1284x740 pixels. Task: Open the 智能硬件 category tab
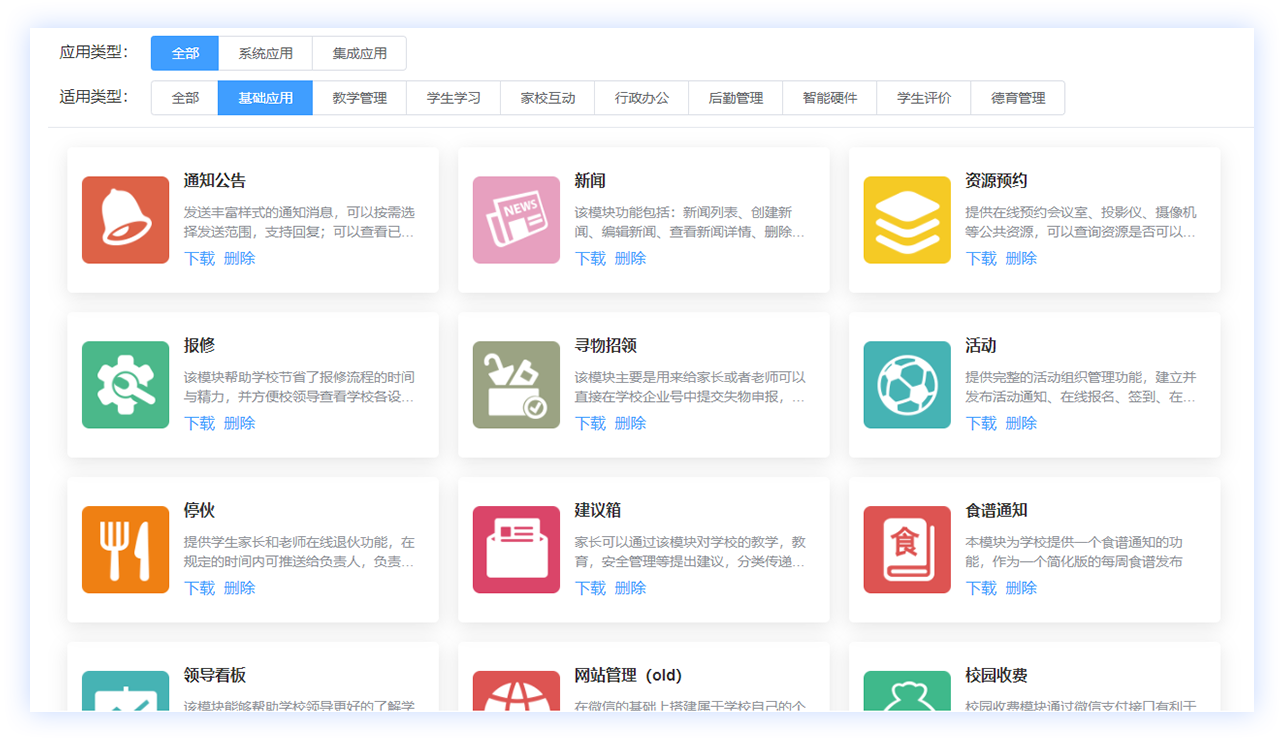point(829,98)
